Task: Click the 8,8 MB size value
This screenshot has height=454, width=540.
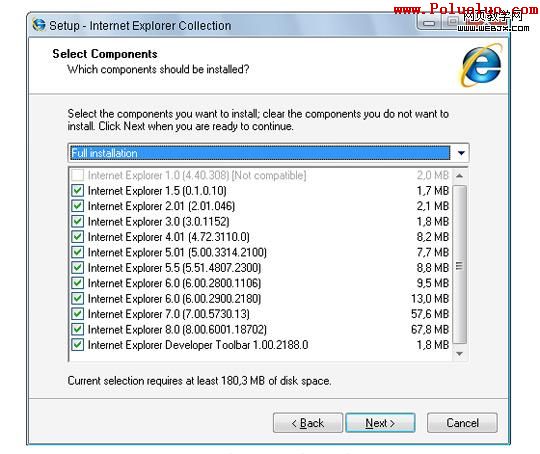Action: (x=433, y=268)
